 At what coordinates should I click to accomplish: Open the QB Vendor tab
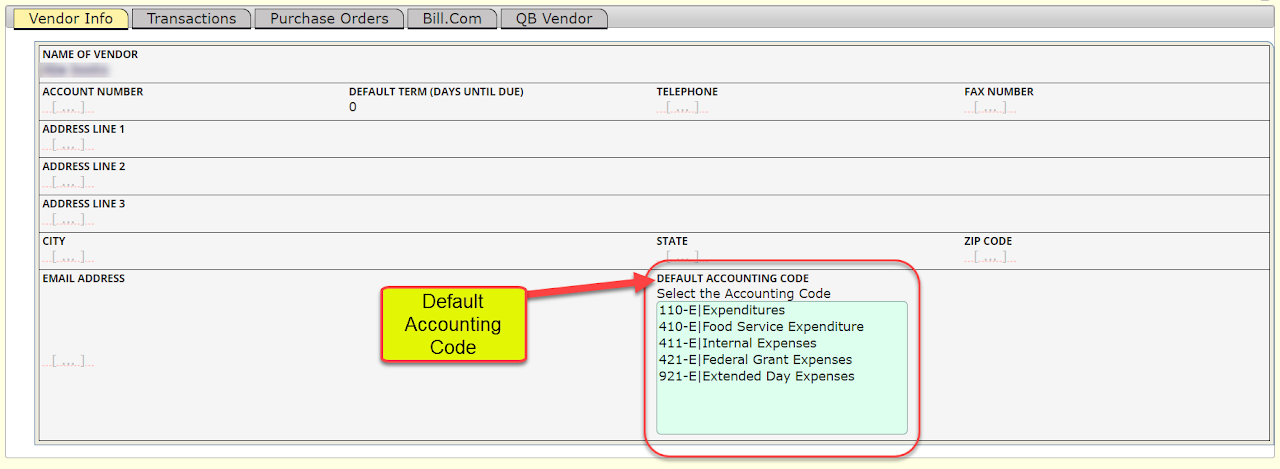(554, 19)
